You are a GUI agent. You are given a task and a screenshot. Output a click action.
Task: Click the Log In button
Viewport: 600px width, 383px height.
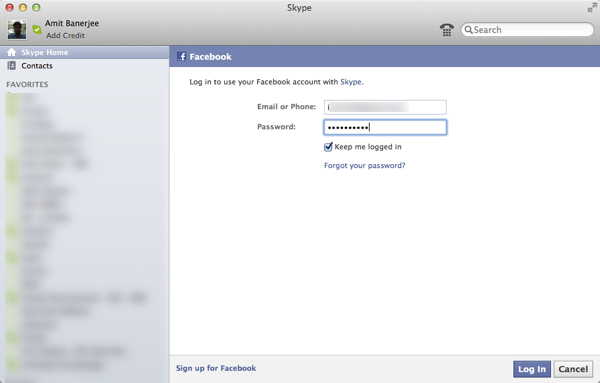coord(532,369)
